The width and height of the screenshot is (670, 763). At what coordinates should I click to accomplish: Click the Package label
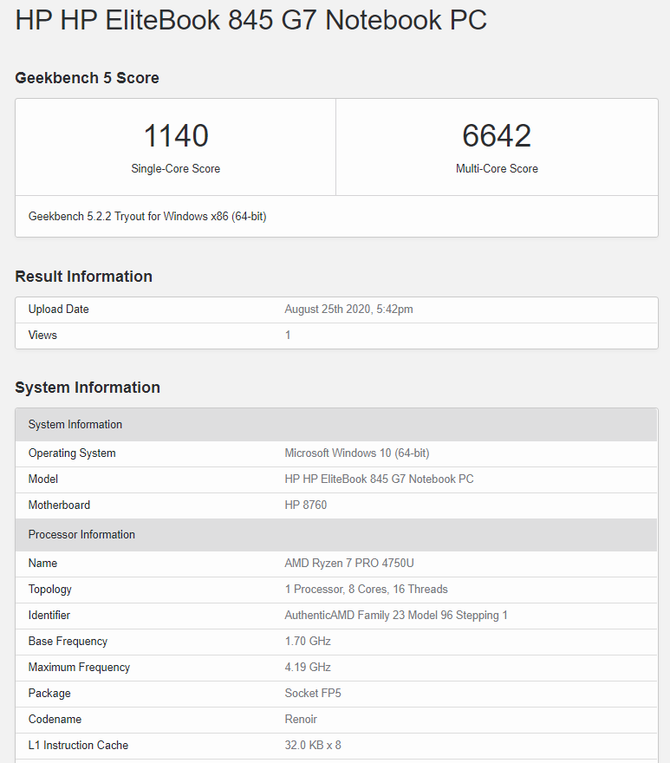49,693
